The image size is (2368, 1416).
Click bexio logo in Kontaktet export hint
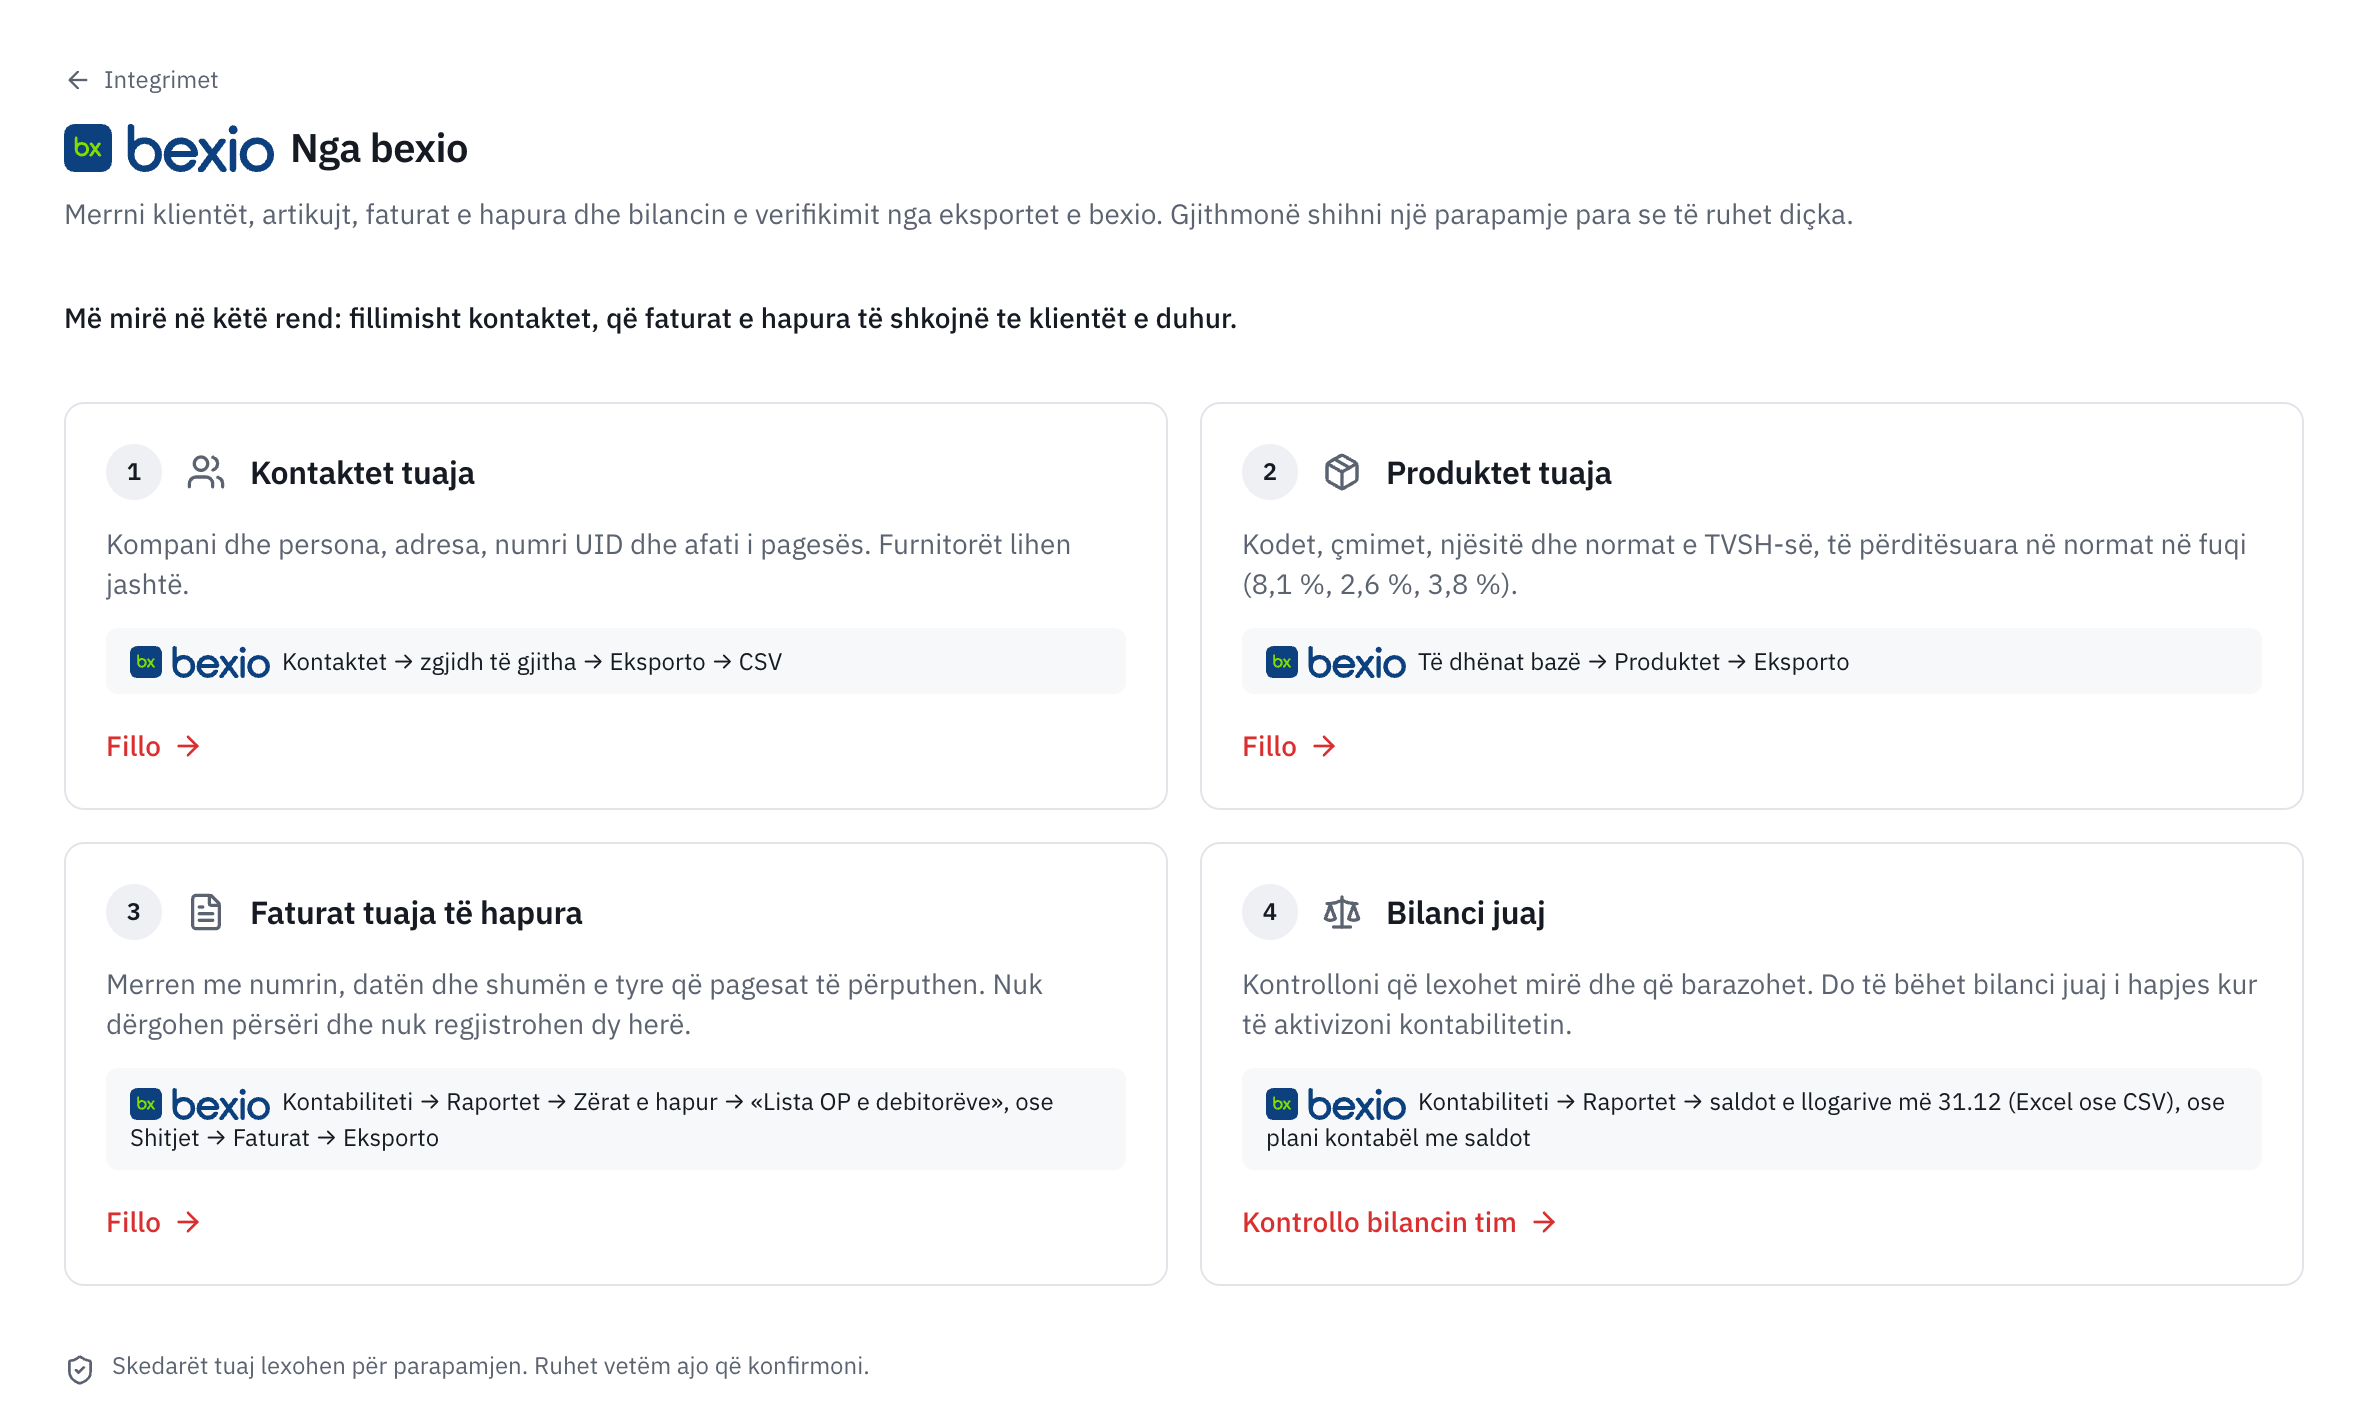200,662
